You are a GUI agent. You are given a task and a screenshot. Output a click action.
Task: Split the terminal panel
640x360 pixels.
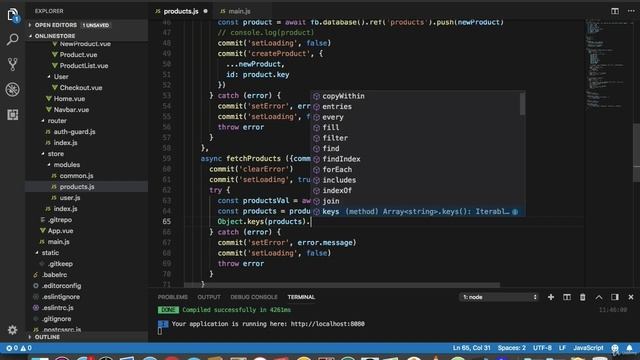coord(567,297)
